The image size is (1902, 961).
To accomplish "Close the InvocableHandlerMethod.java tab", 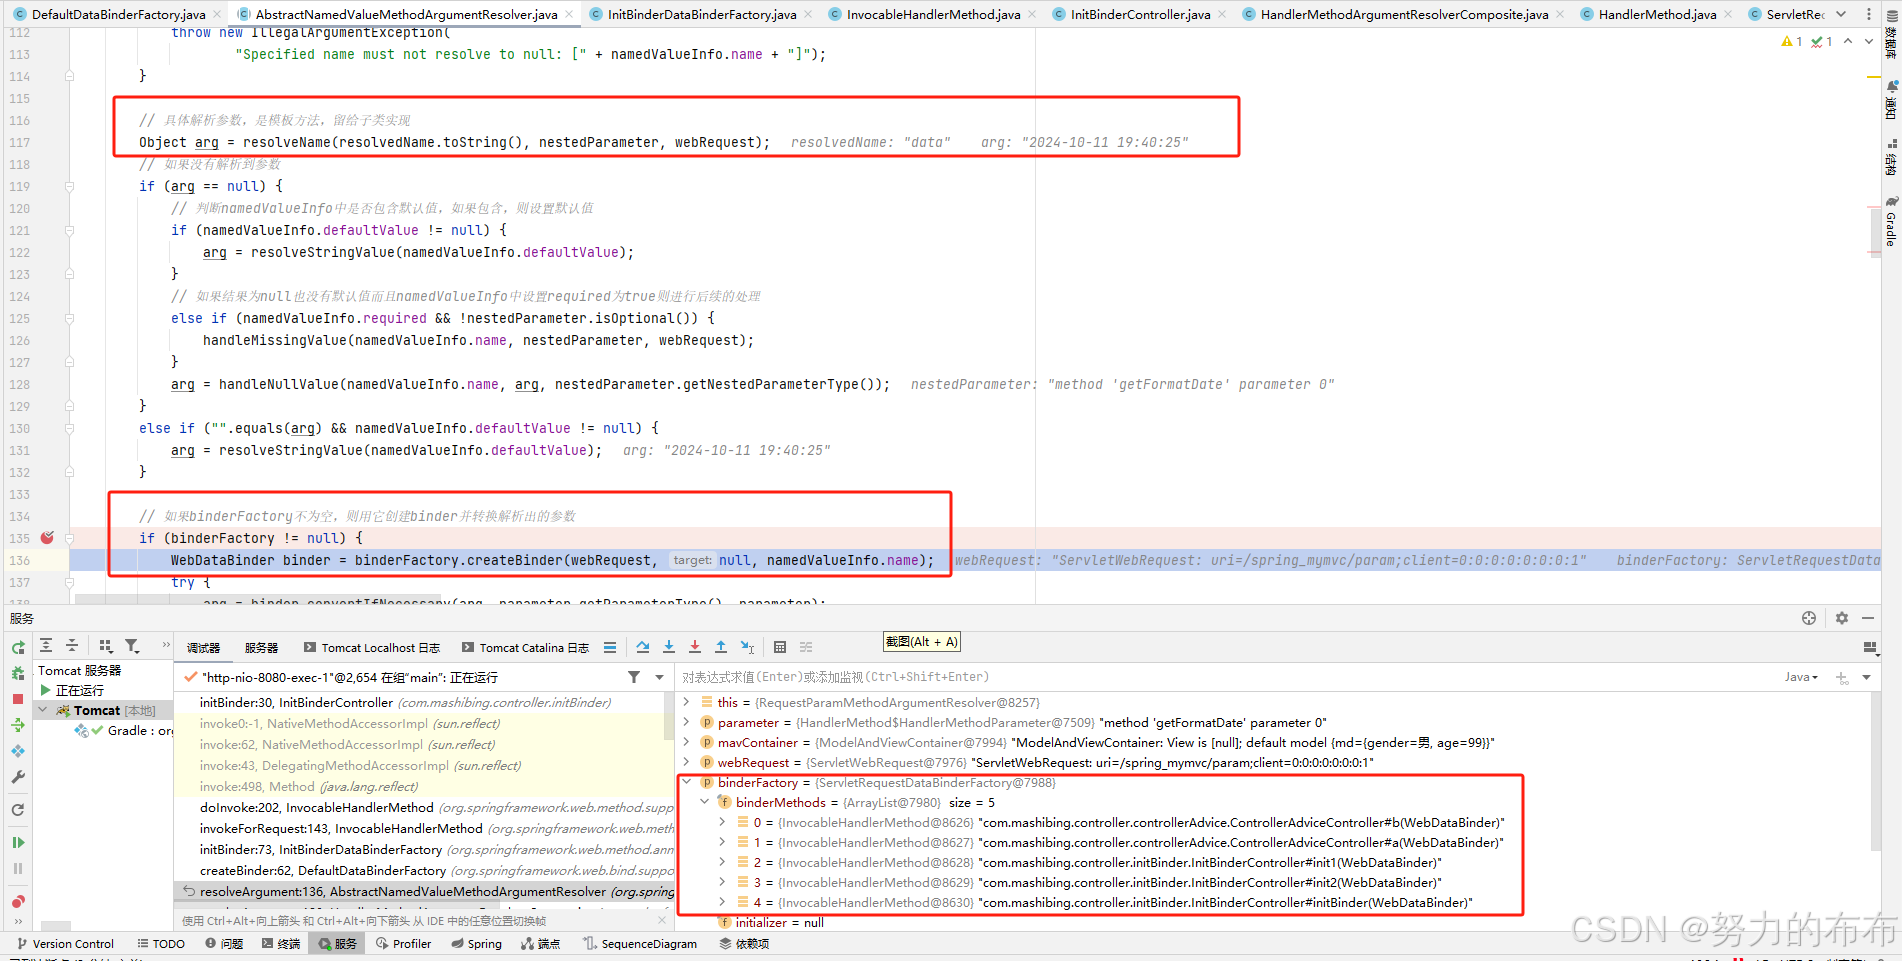I will (1032, 14).
